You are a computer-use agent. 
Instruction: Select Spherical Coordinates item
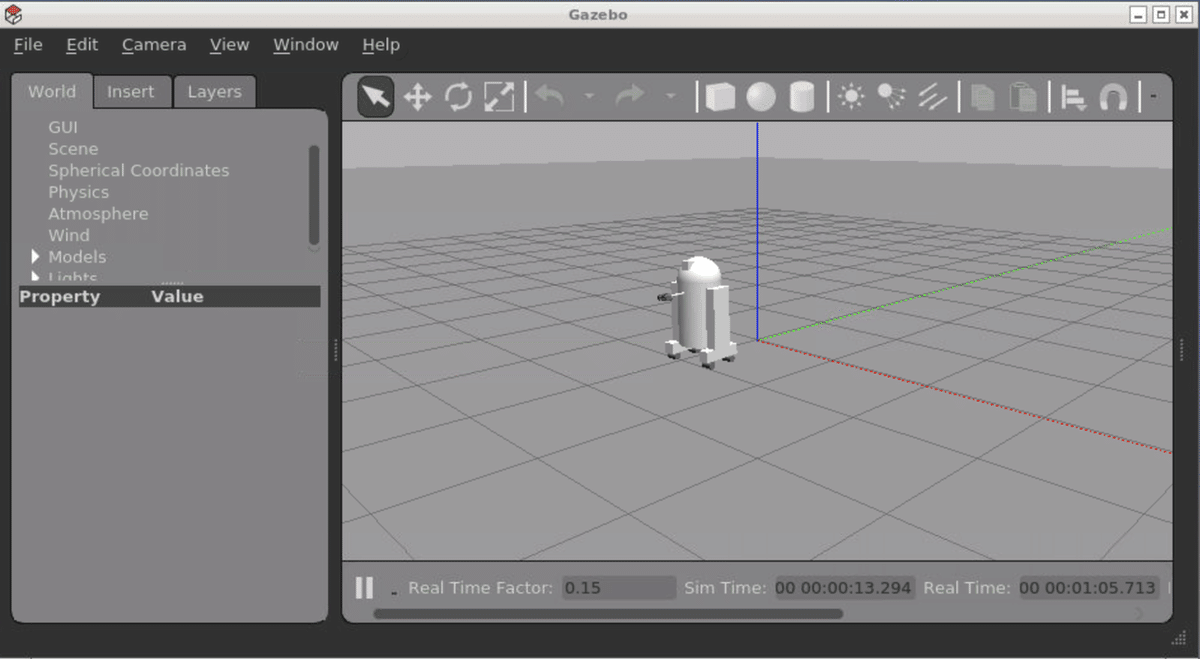pyautogui.click(x=139, y=170)
